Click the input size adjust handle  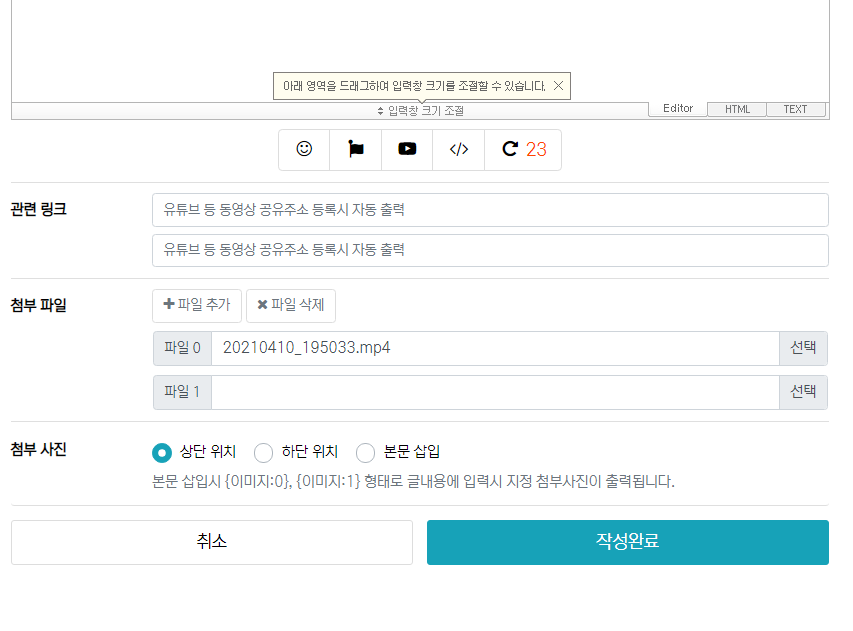(421, 111)
